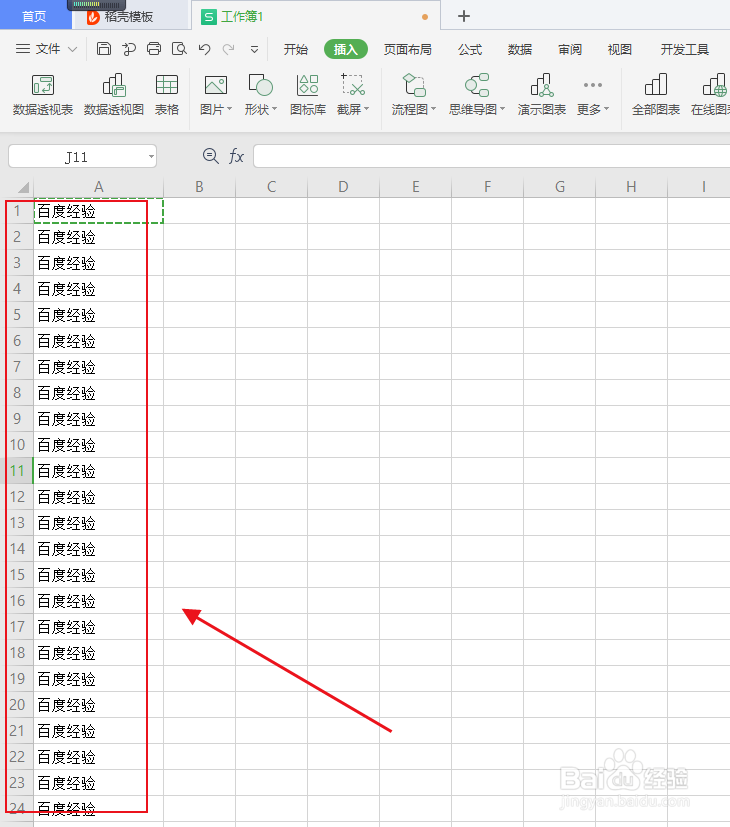Open the 图标库 icon library

pyautogui.click(x=308, y=95)
